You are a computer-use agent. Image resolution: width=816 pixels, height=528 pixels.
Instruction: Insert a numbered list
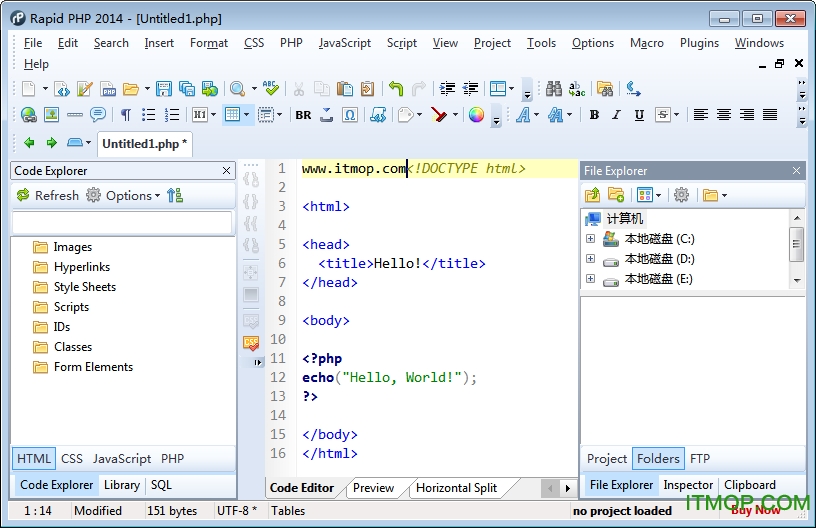(x=172, y=114)
